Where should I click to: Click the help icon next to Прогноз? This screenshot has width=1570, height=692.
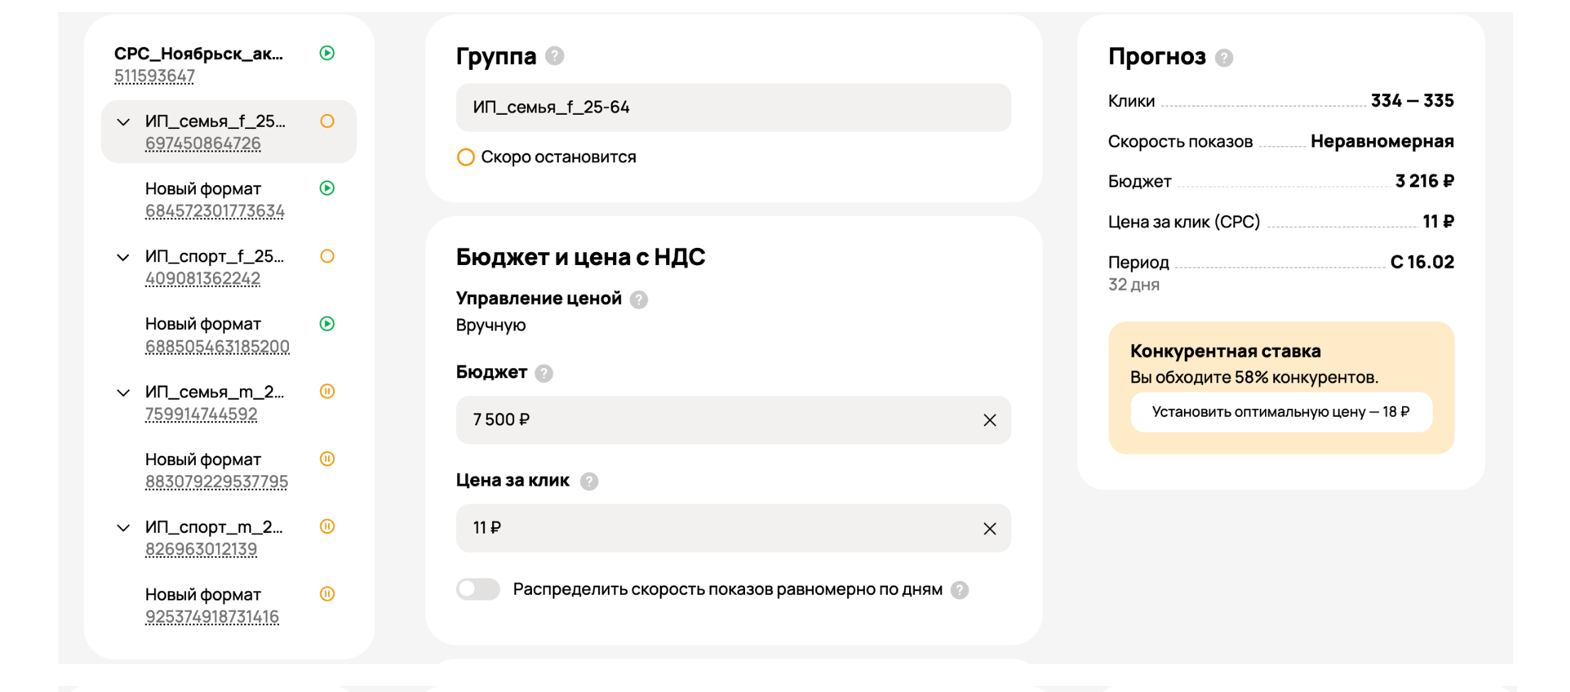(1224, 58)
